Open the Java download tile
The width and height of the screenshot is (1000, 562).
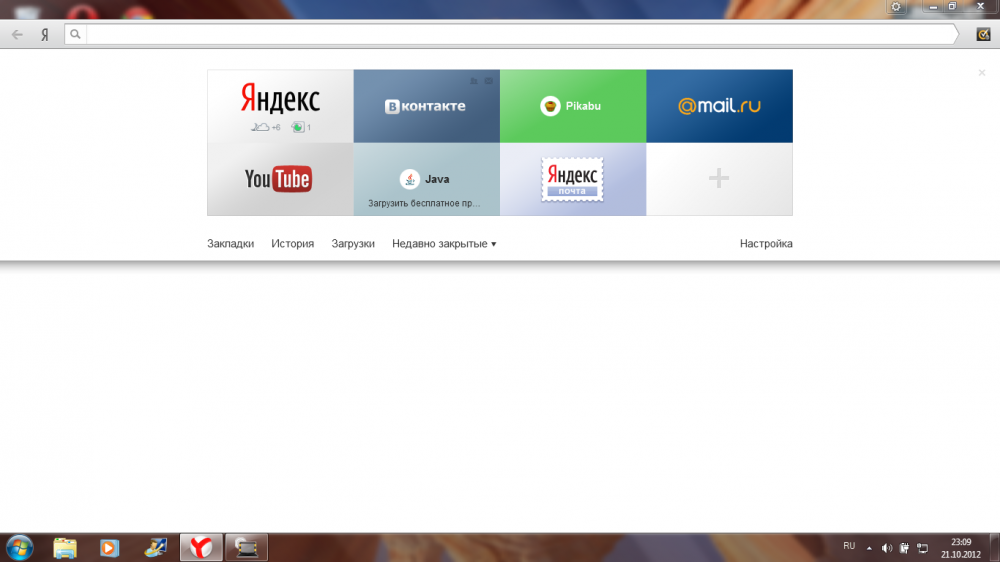click(x=427, y=179)
